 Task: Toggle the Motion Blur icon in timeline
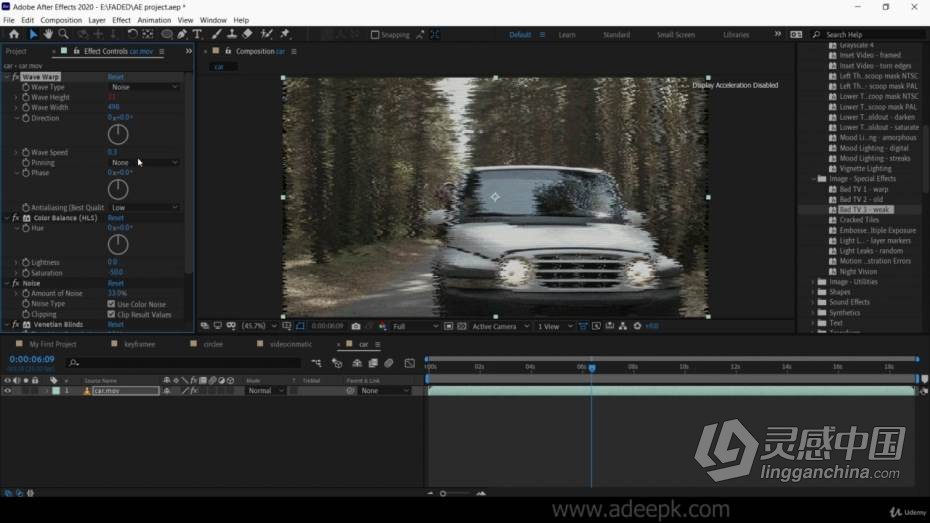click(389, 363)
